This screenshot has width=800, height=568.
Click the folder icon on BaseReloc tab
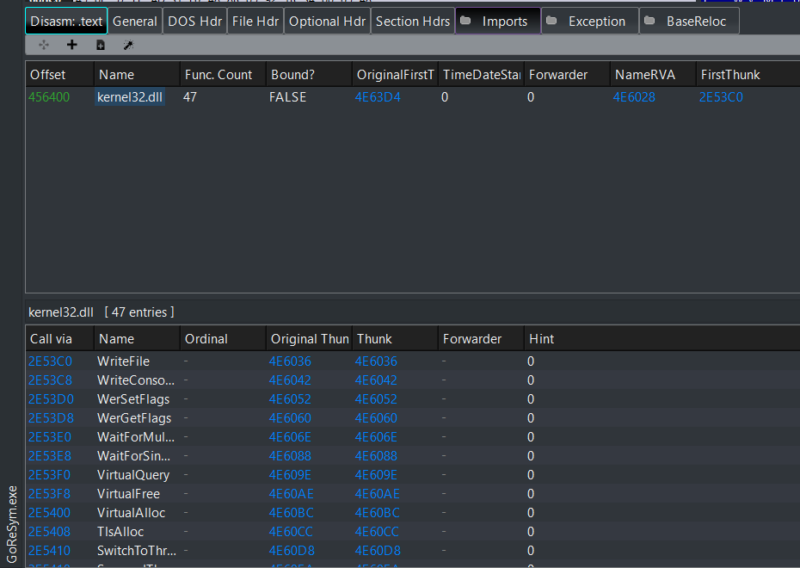point(649,21)
